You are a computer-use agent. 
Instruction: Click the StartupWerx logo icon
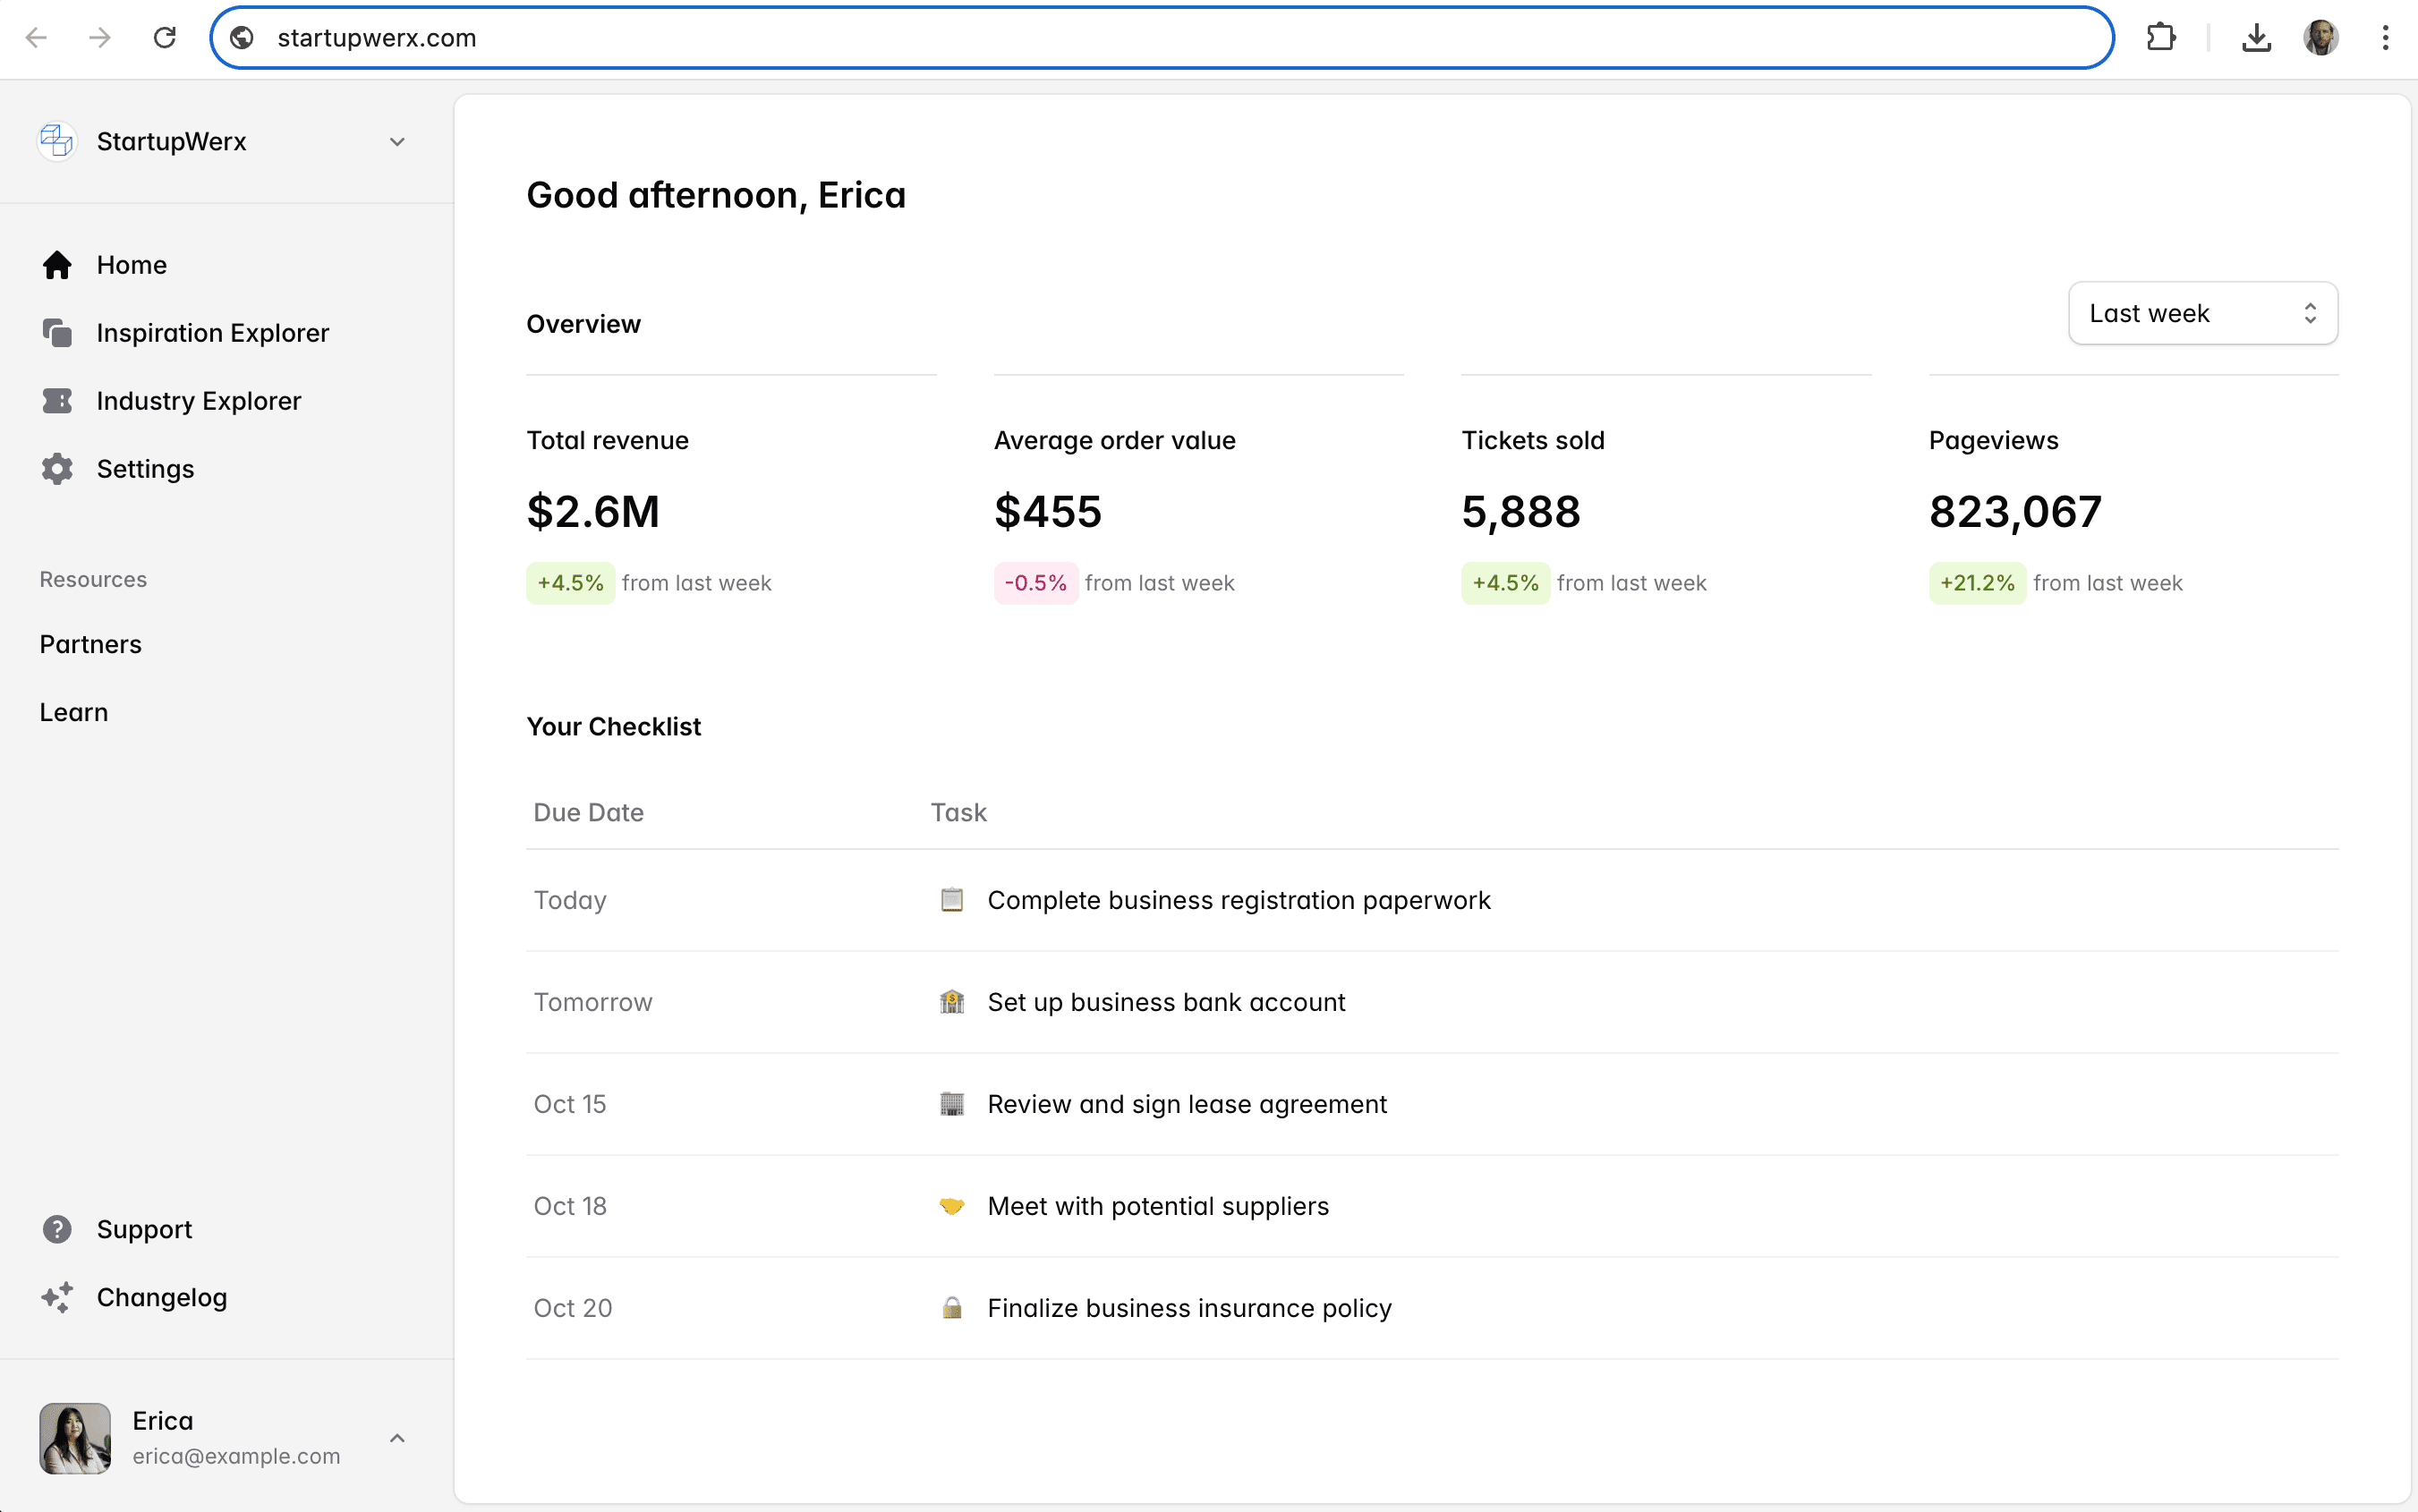pos(57,141)
